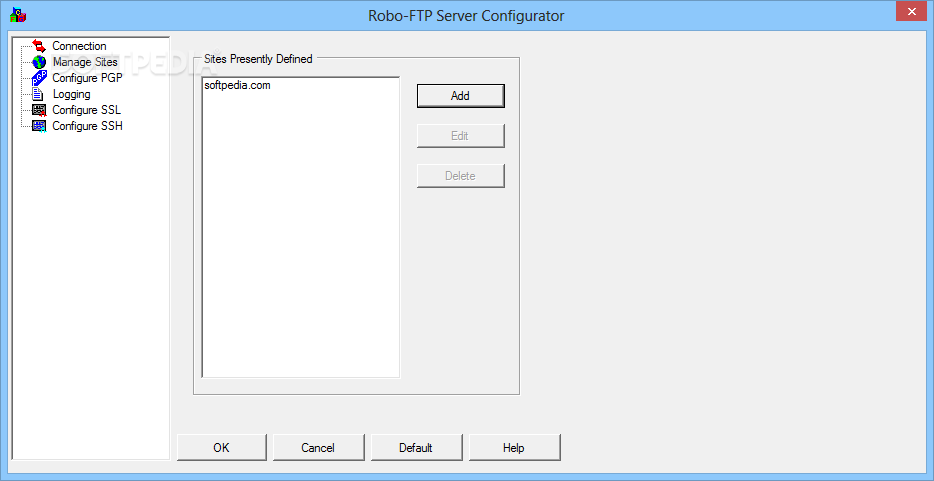This screenshot has height=481, width=934.
Task: Click the Add button
Action: point(460,96)
